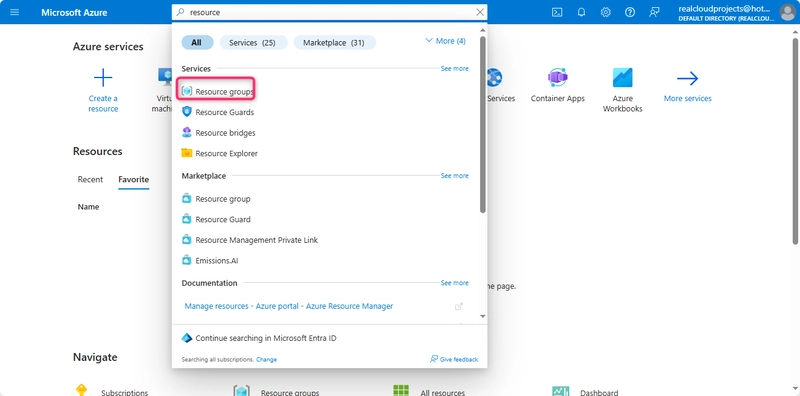
Task: Open the Settings gear icon
Action: pos(606,12)
